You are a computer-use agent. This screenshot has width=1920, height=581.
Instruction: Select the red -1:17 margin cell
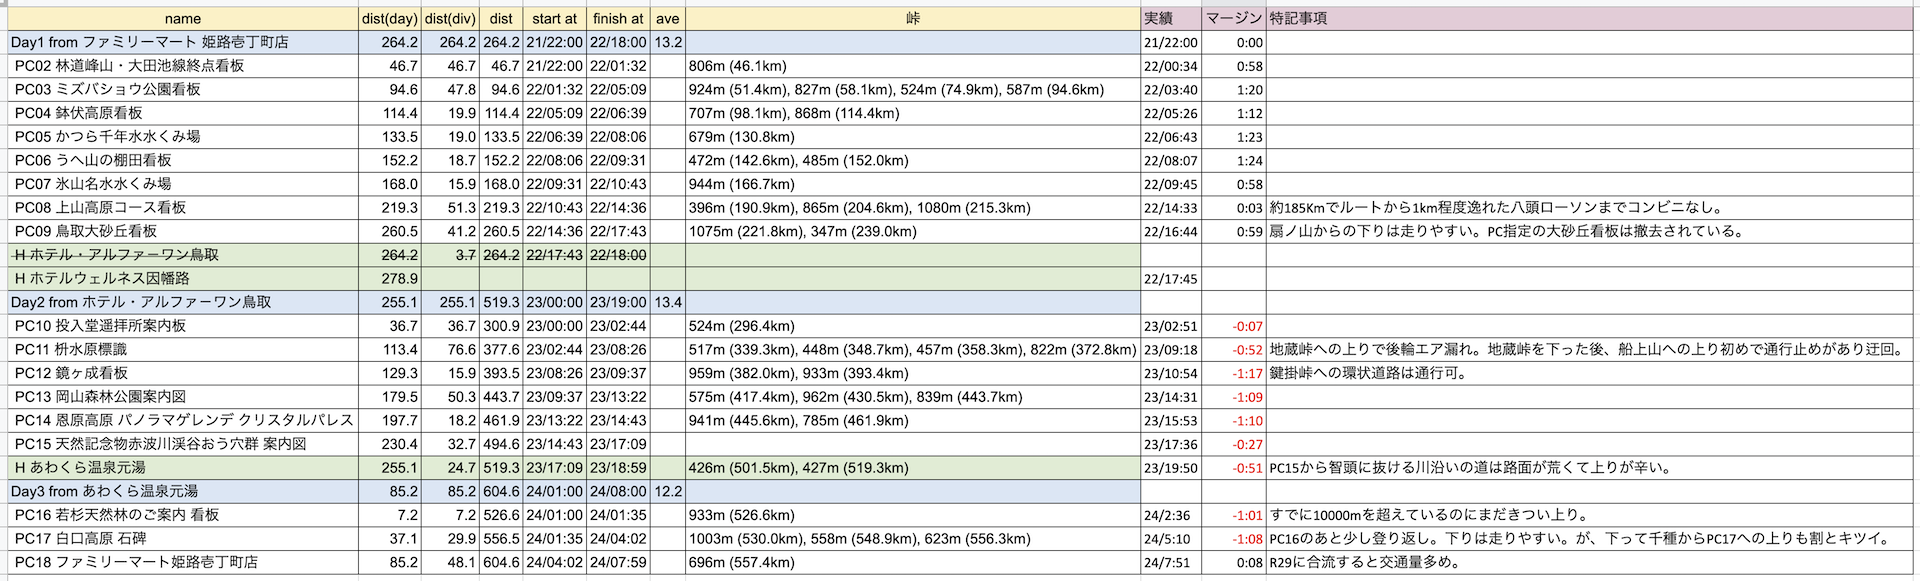pos(1234,373)
